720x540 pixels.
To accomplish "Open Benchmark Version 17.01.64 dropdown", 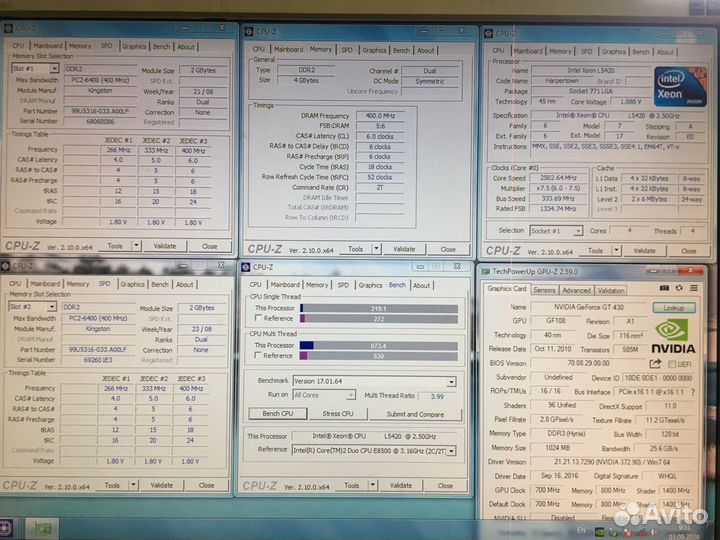I will tap(451, 382).
